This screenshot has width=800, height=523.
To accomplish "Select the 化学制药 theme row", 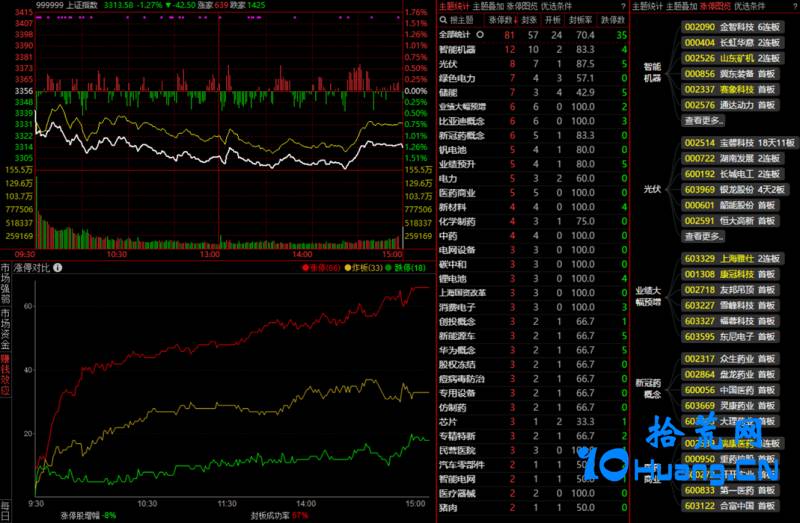I will pos(533,221).
